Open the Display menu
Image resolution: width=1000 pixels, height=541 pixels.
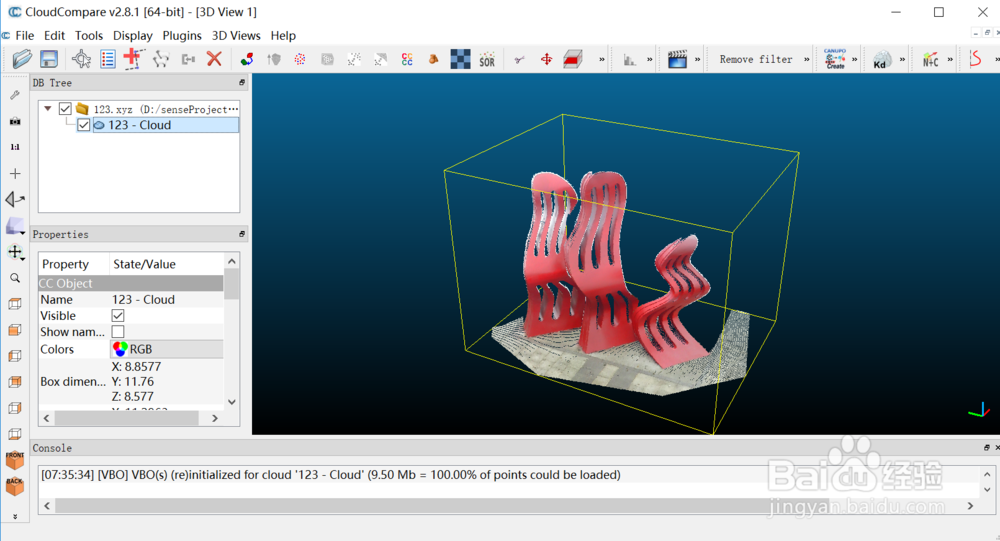tap(133, 36)
